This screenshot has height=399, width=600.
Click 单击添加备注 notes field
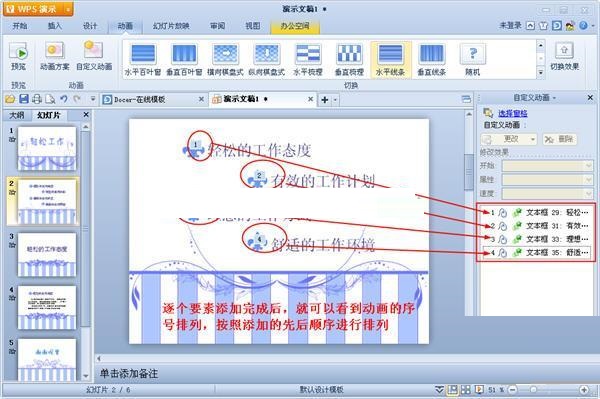(129, 373)
